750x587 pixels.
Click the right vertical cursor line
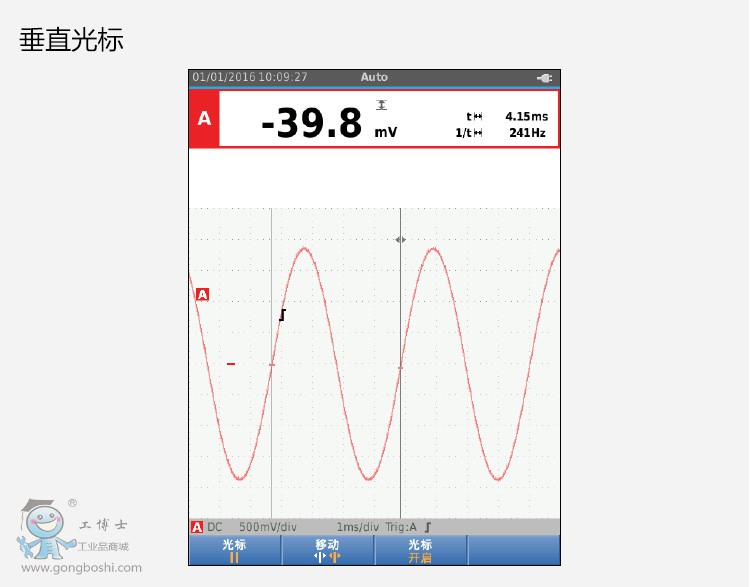(400, 430)
